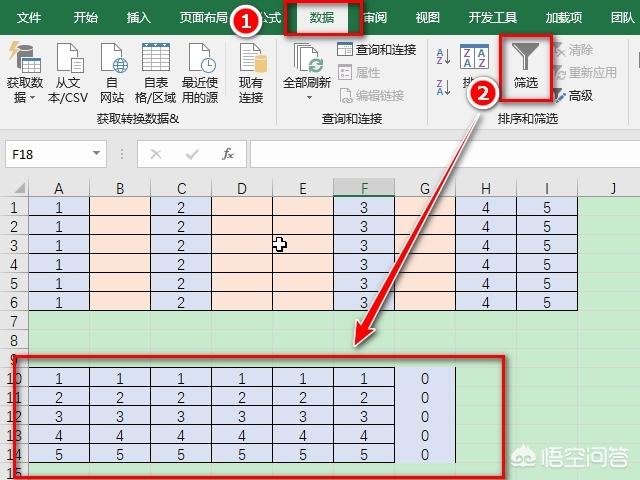The width and height of the screenshot is (640, 480).
Task: Select column F header
Action: coord(364,188)
